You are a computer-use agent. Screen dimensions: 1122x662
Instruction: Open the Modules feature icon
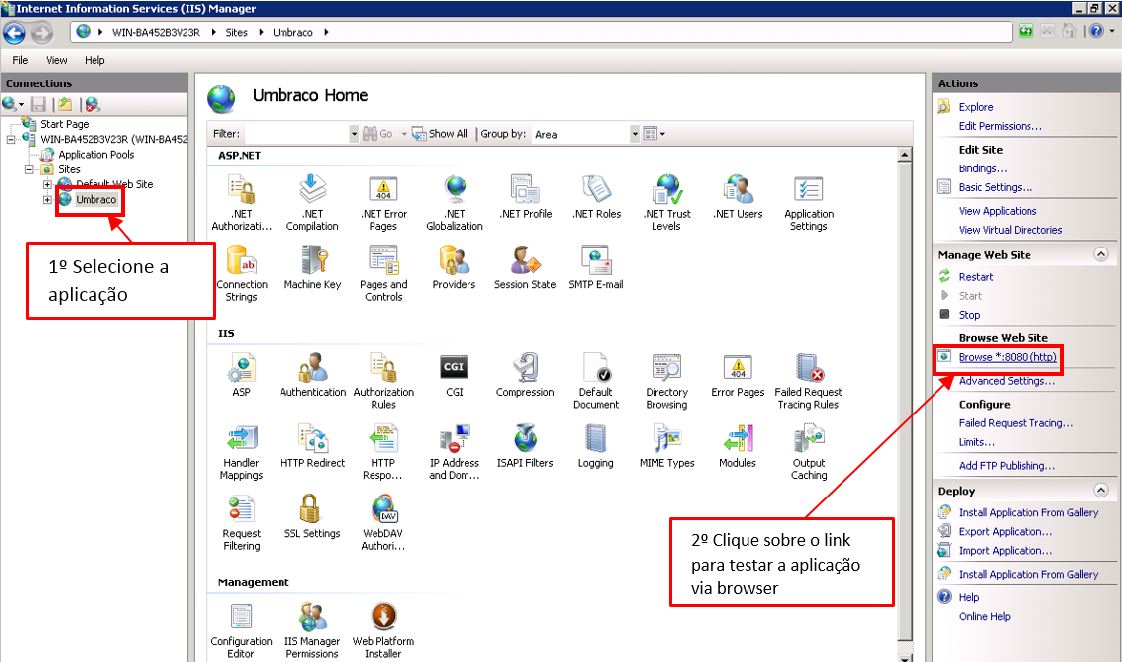[x=738, y=446]
